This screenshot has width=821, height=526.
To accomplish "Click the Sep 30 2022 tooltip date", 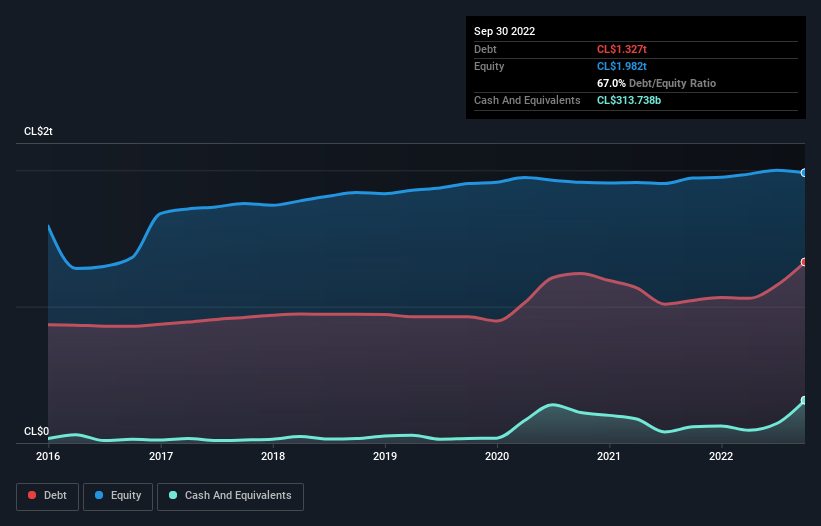I will tap(504, 31).
